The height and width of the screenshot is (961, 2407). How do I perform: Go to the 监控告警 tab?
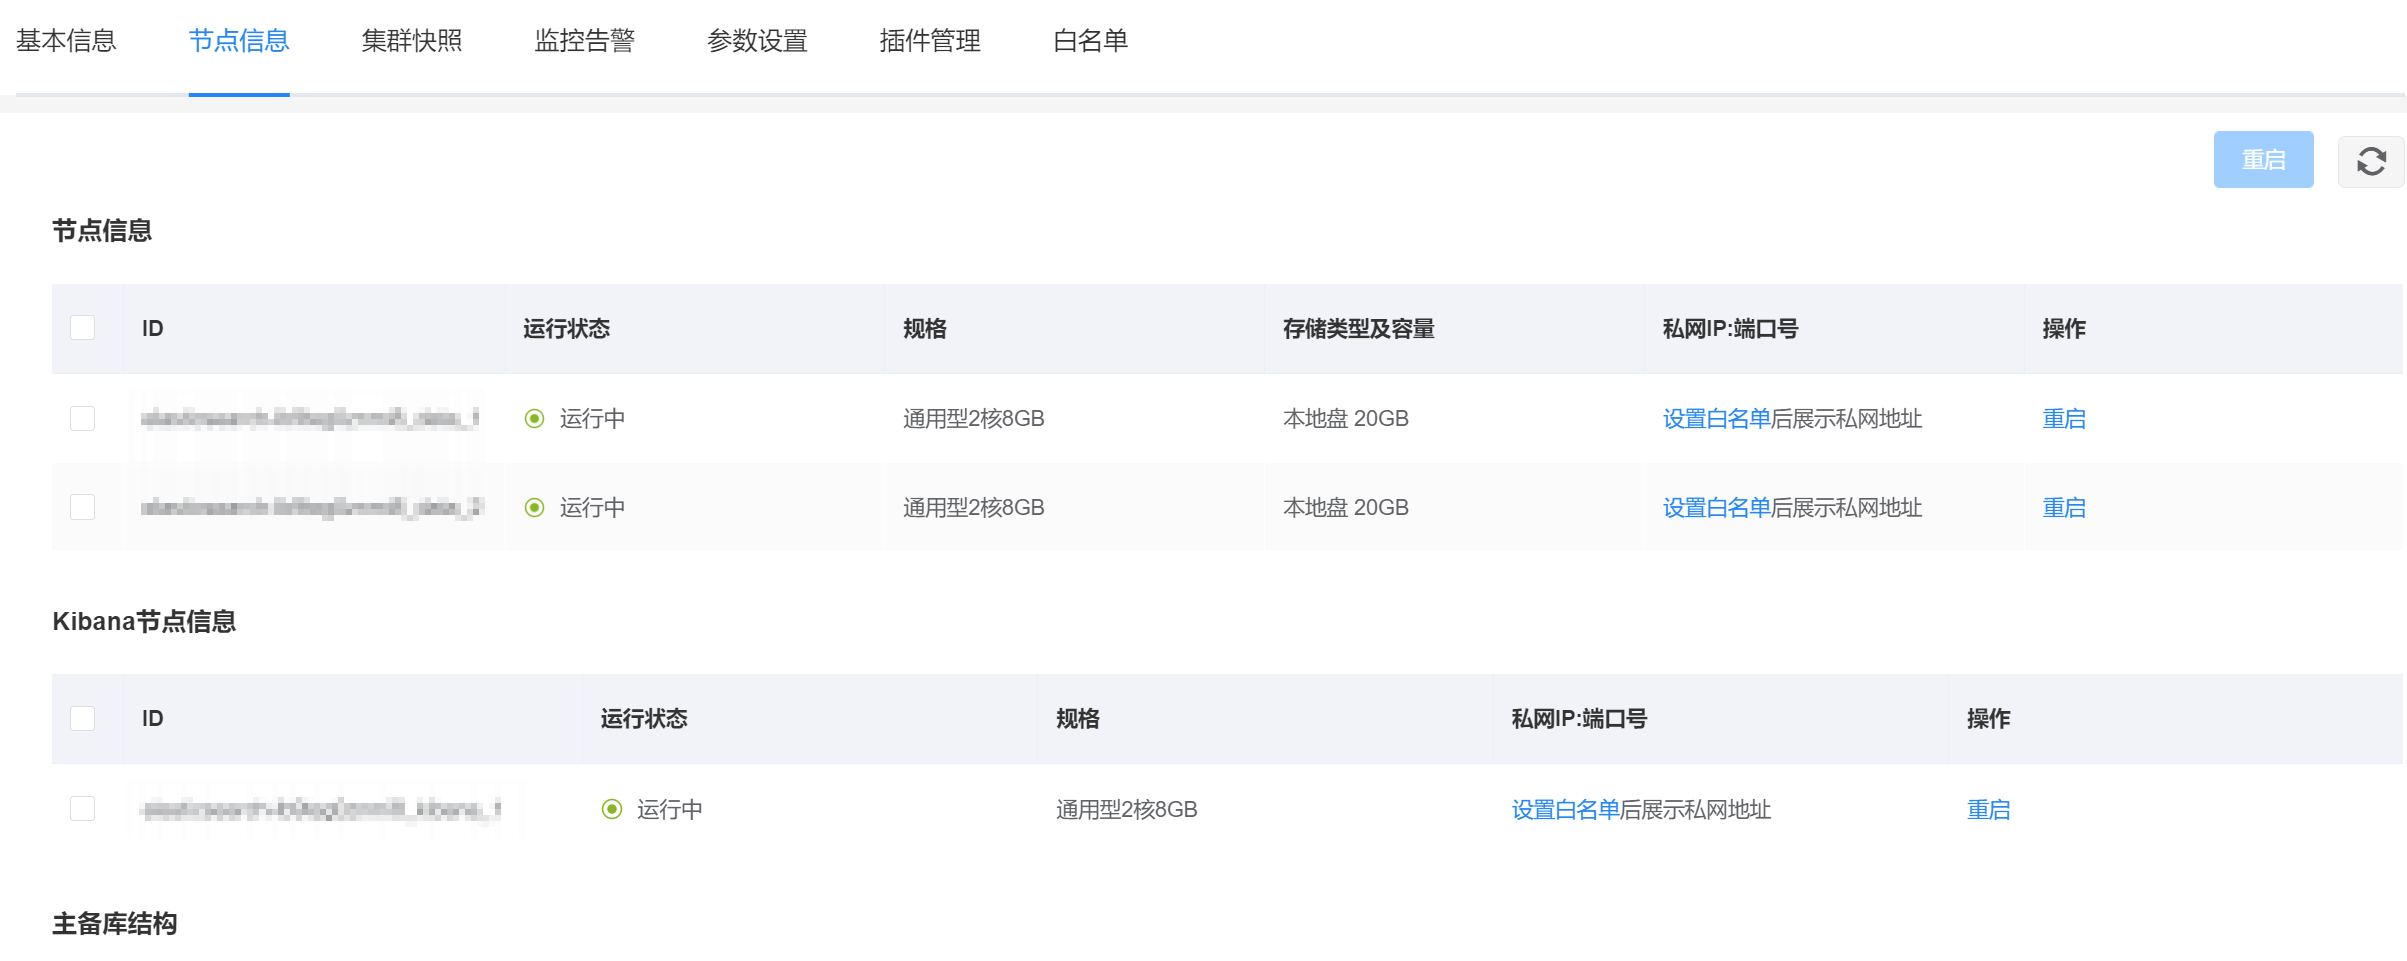[x=584, y=41]
